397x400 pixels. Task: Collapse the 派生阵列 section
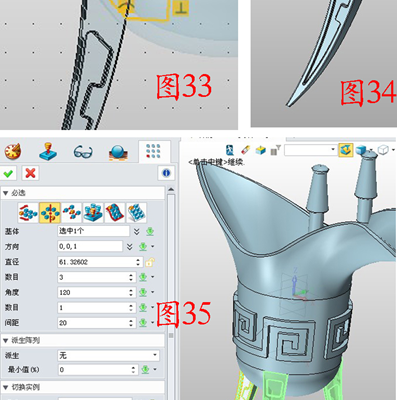[x=5, y=340]
